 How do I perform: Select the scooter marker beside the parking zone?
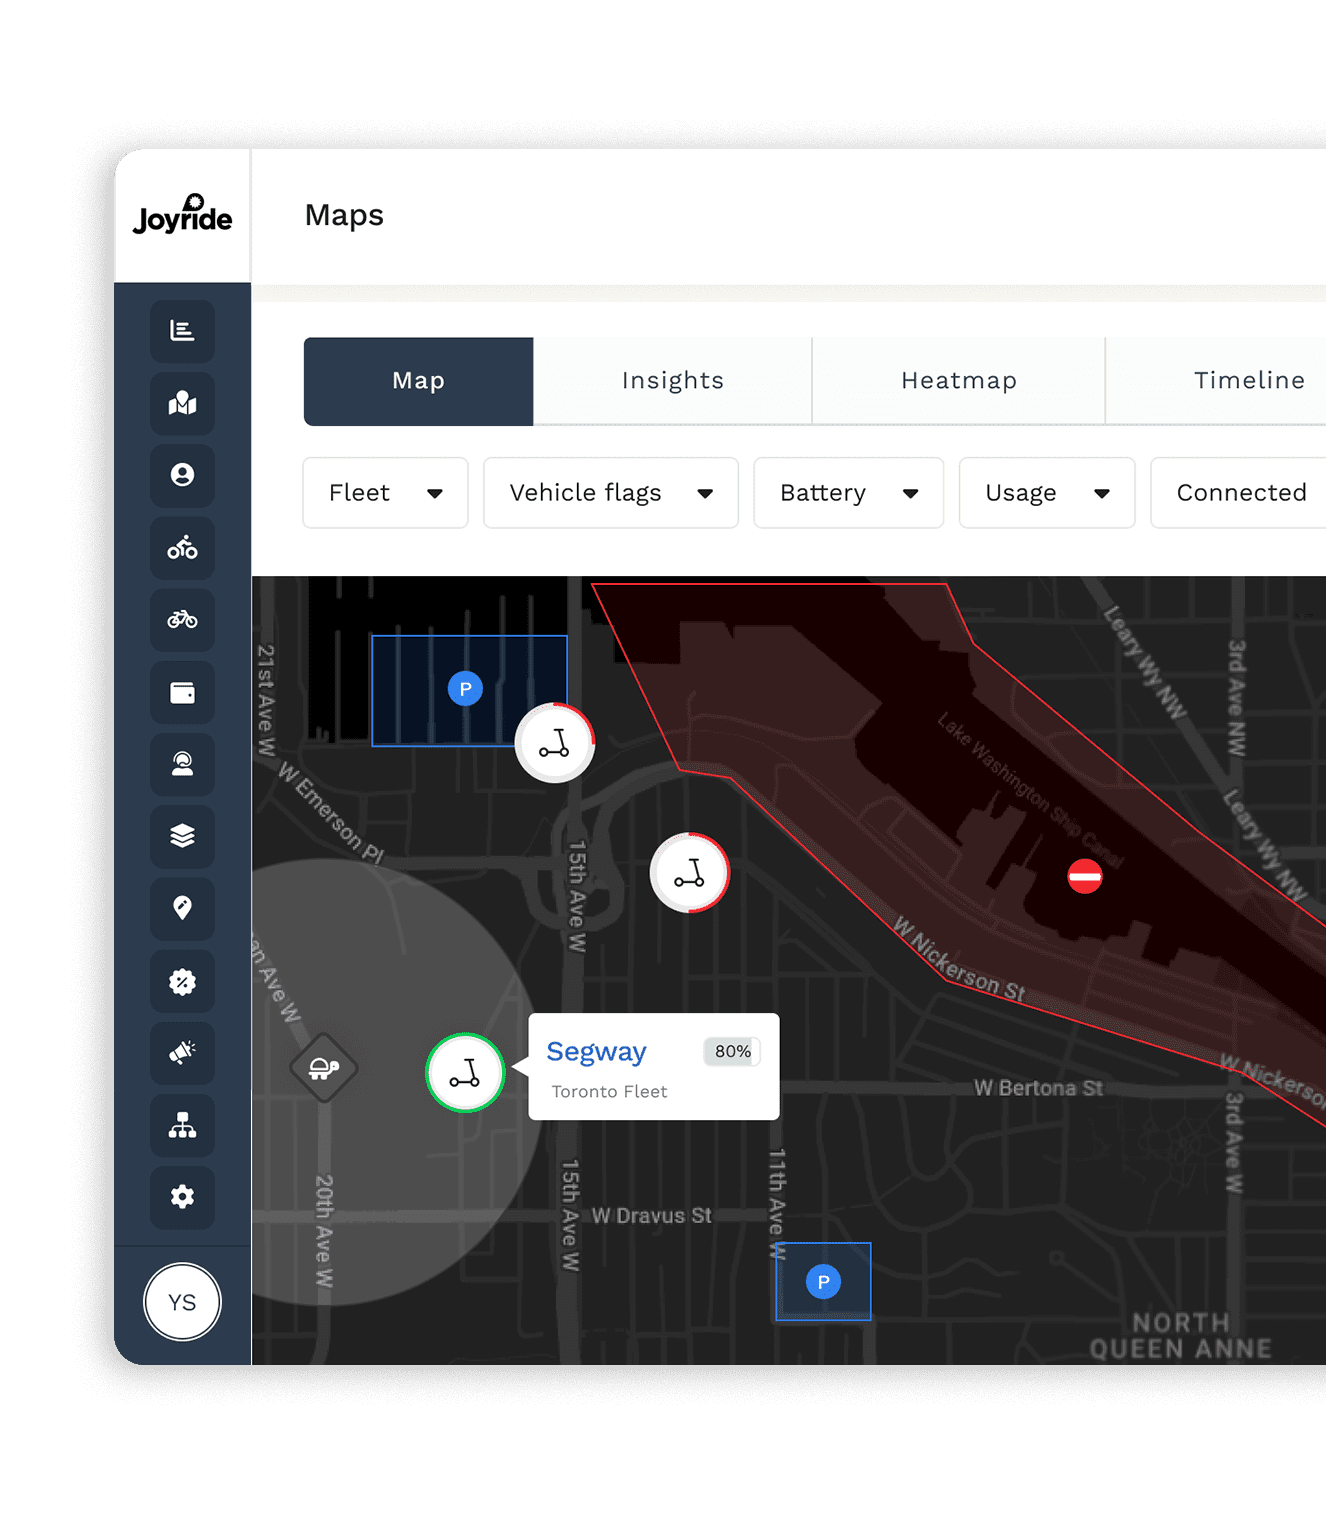(555, 743)
